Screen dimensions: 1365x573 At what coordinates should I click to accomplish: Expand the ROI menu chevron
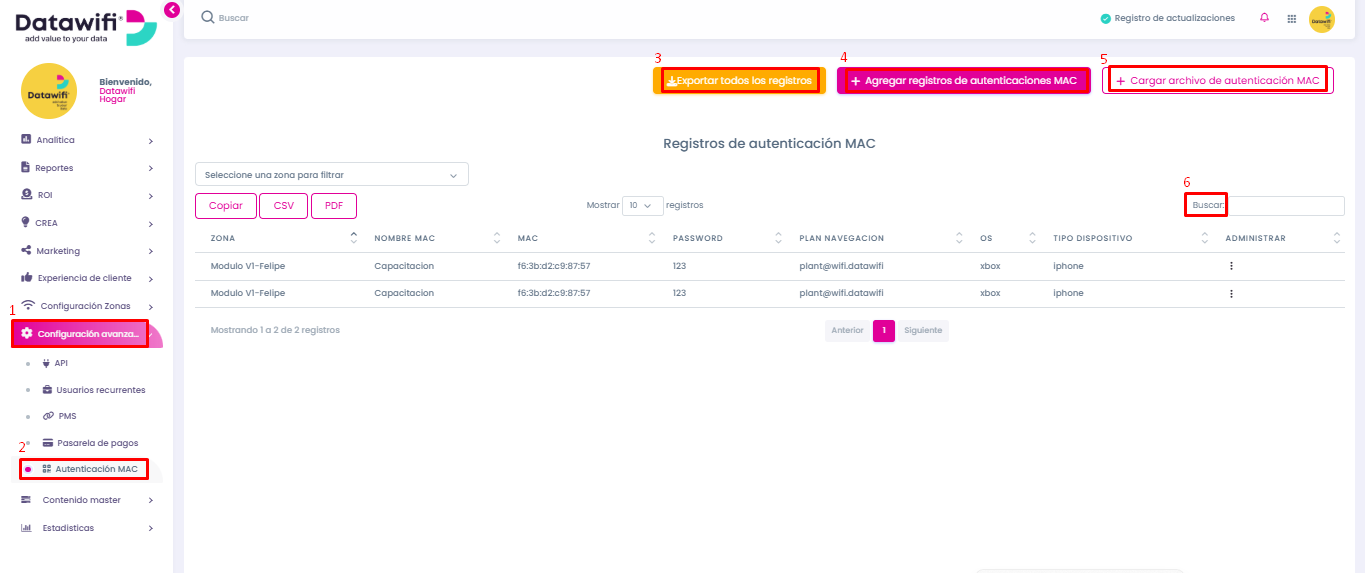click(x=151, y=196)
